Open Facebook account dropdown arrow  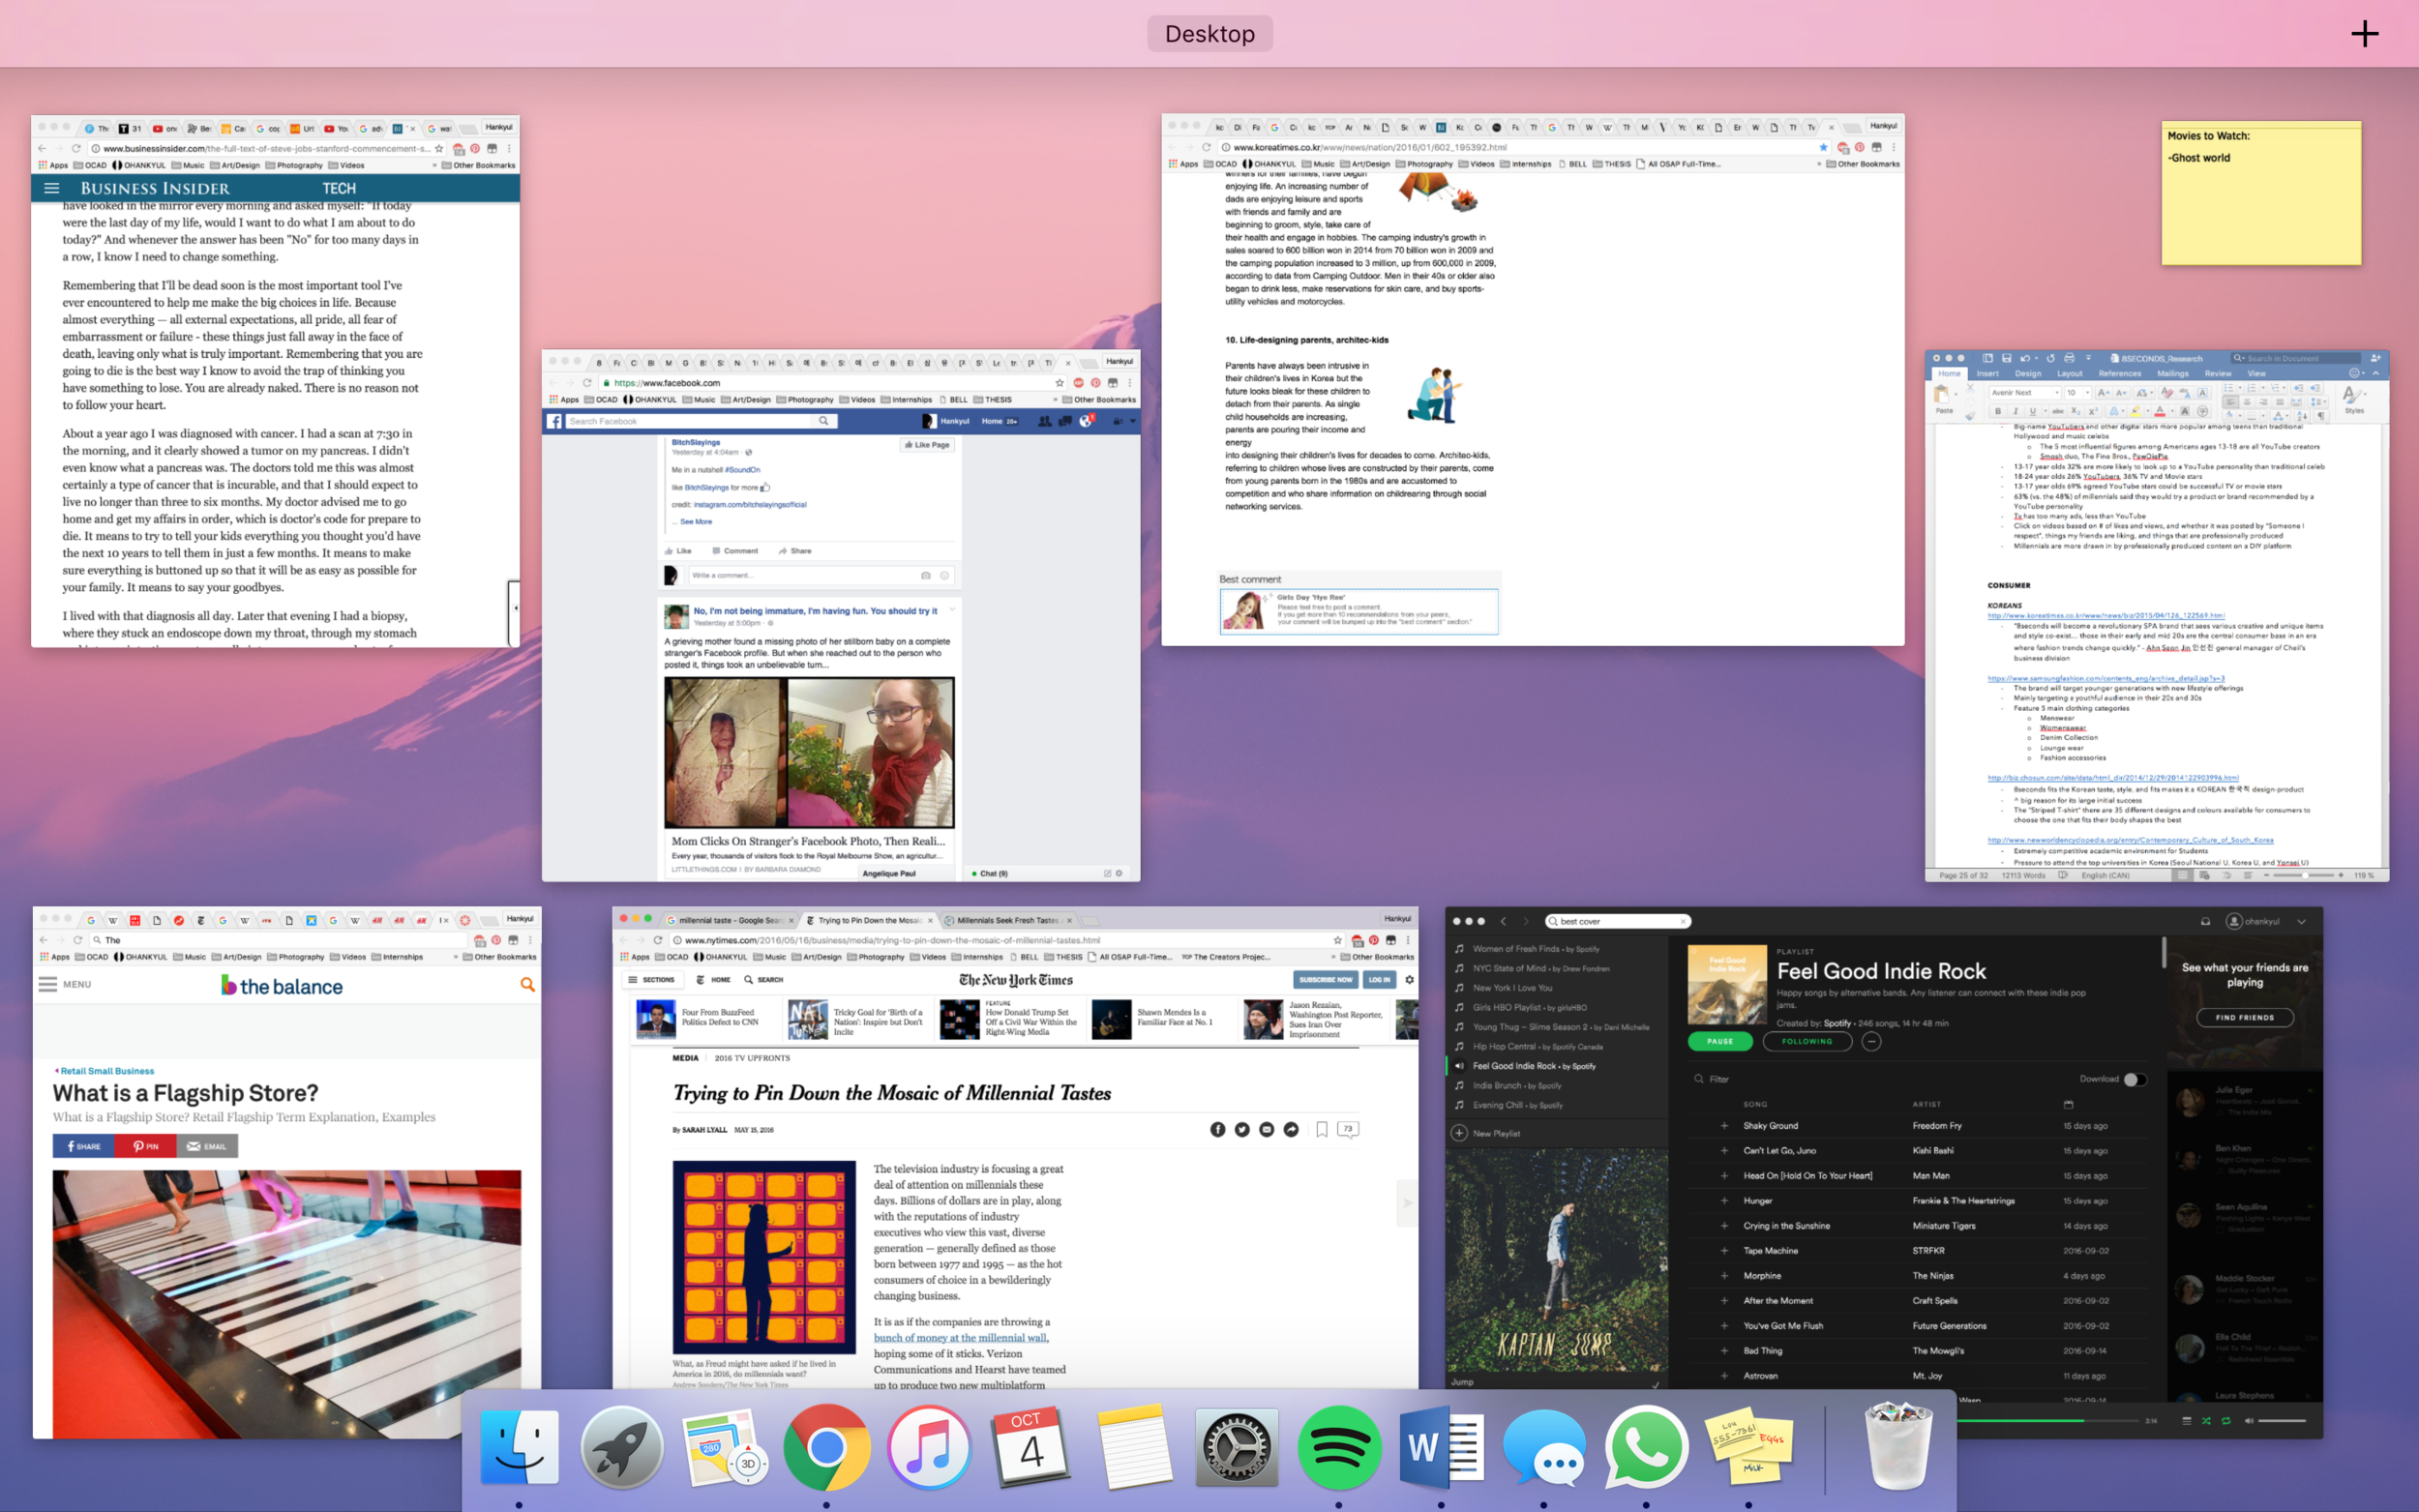coord(1132,421)
